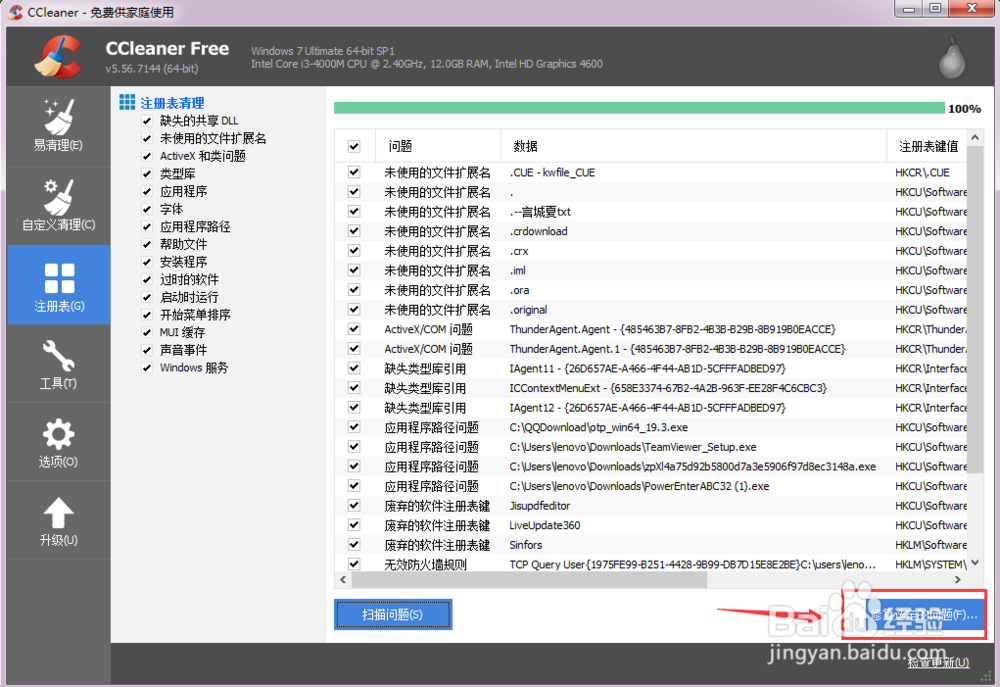Image resolution: width=1000 pixels, height=687 pixels.
Task: Open the 易清理(E) Easy Clean section
Action: 58,126
